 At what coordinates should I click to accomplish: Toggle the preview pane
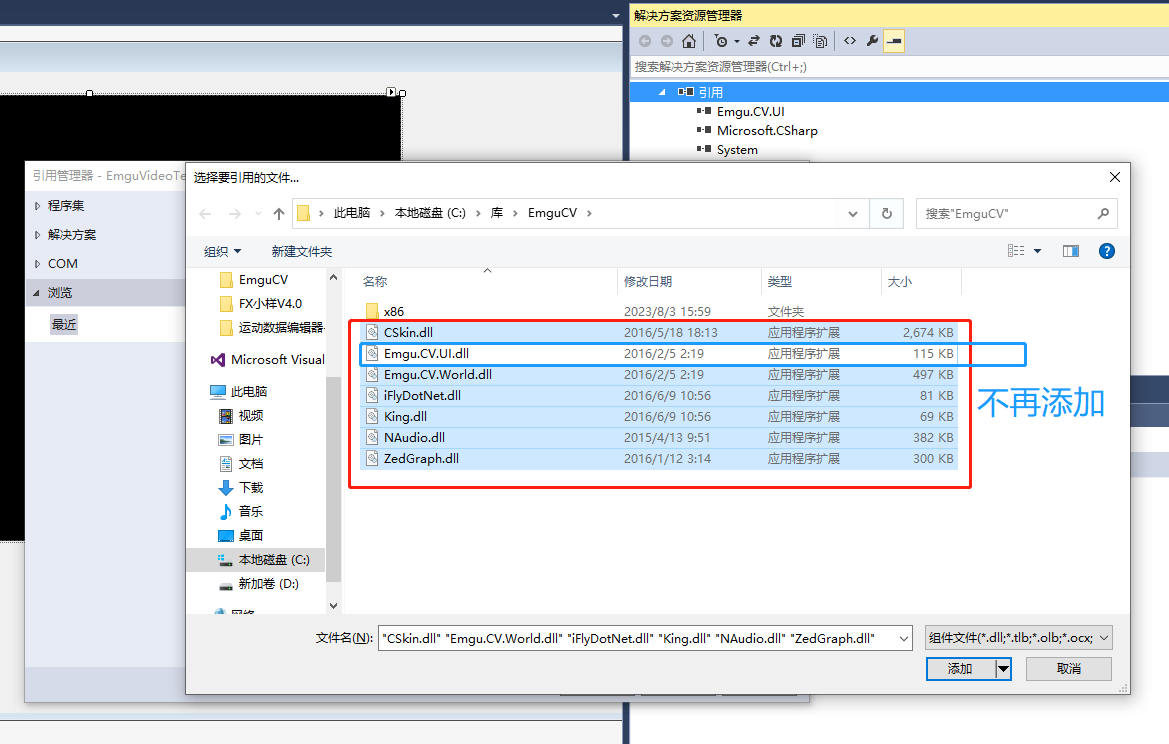coord(1071,251)
